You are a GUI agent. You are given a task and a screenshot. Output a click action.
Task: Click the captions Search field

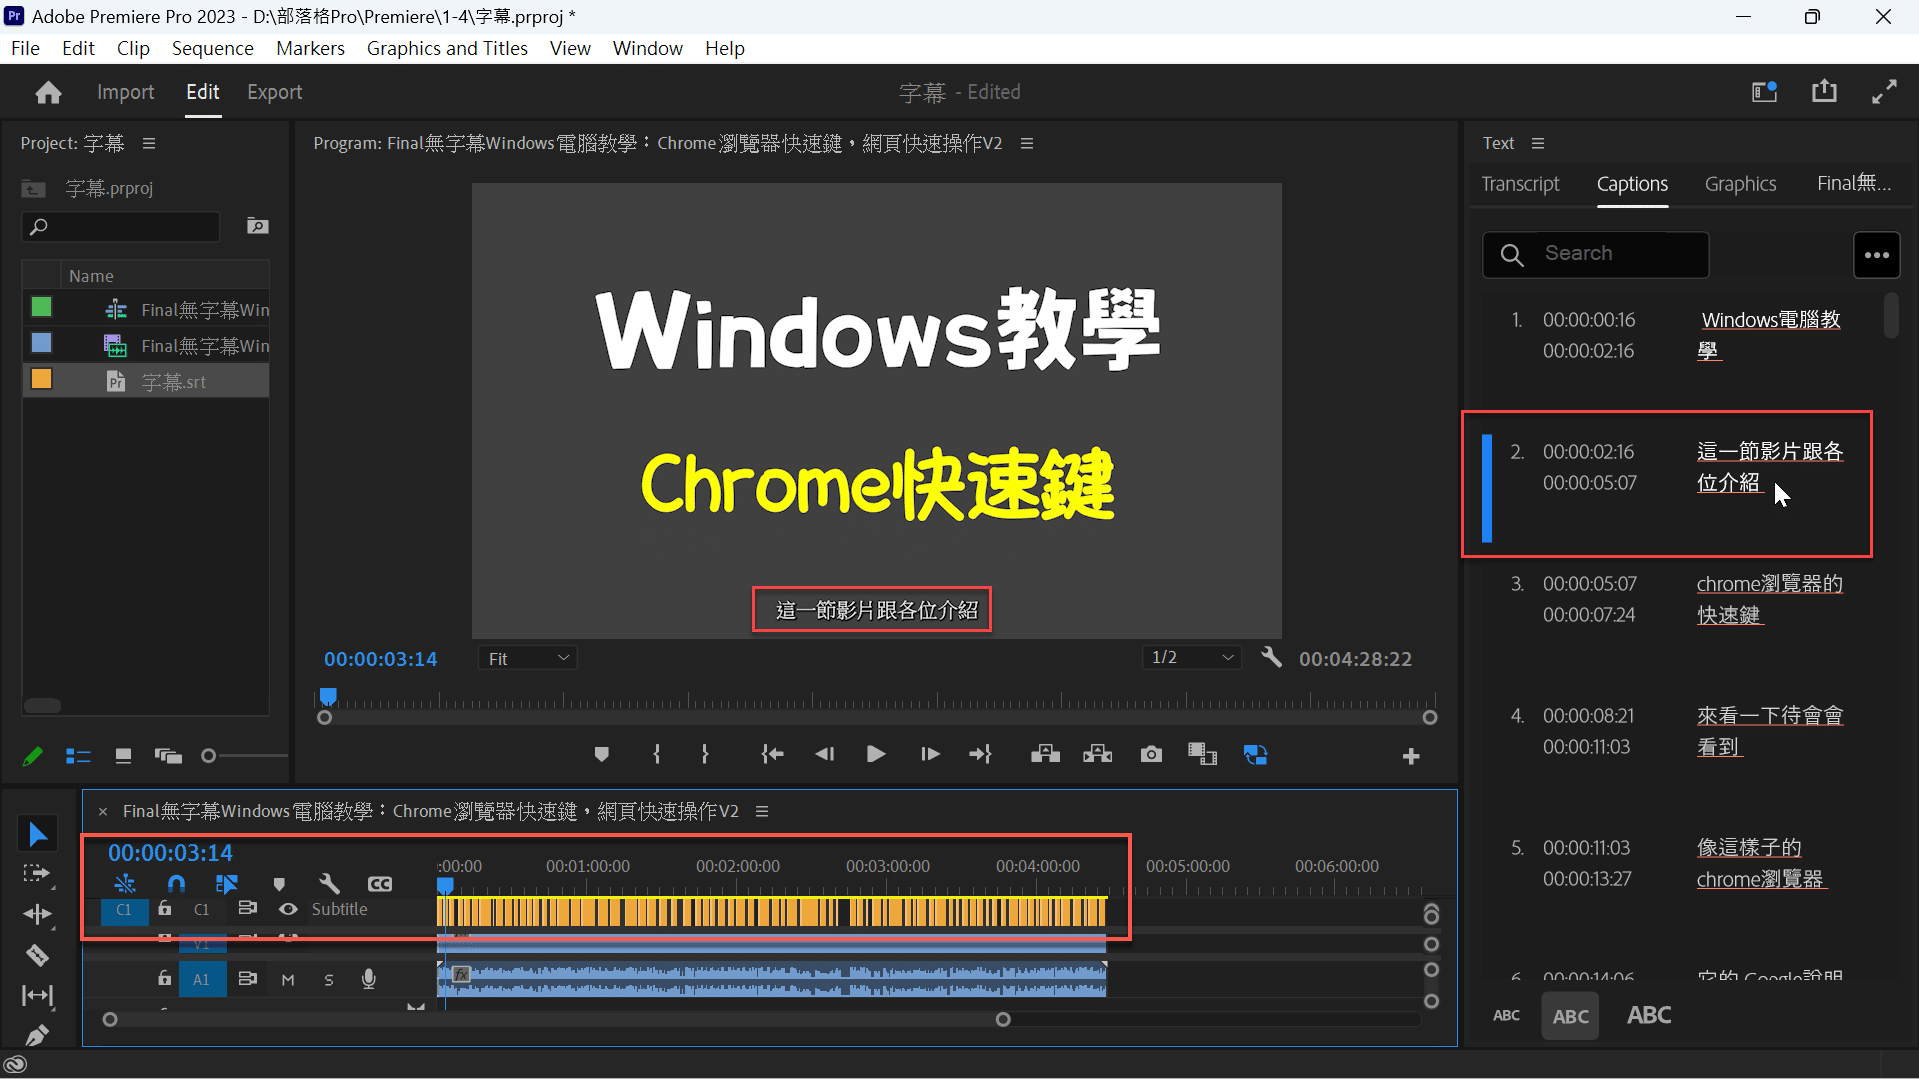point(1595,255)
